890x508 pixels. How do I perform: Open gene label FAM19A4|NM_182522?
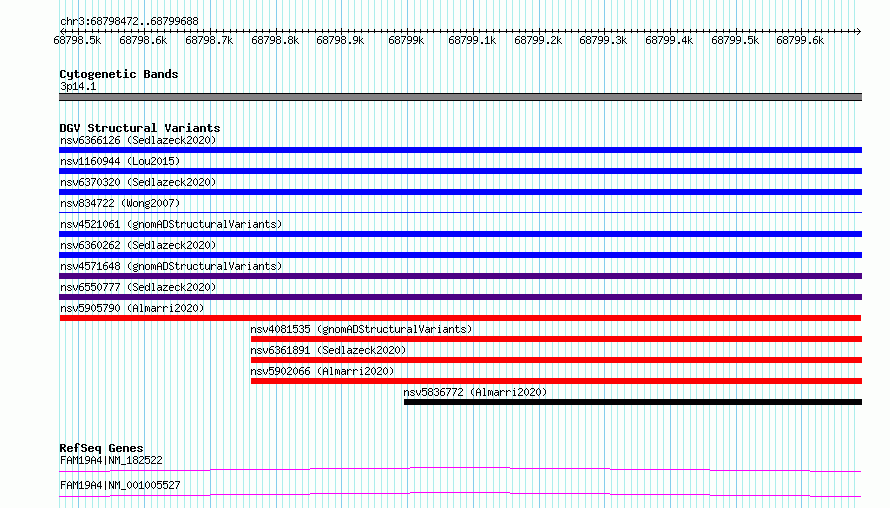pos(111,460)
